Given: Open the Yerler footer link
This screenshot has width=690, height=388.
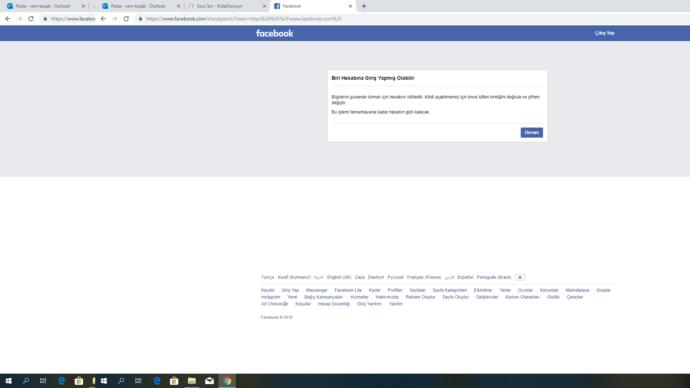Looking at the screenshot, I should pyautogui.click(x=505, y=290).
